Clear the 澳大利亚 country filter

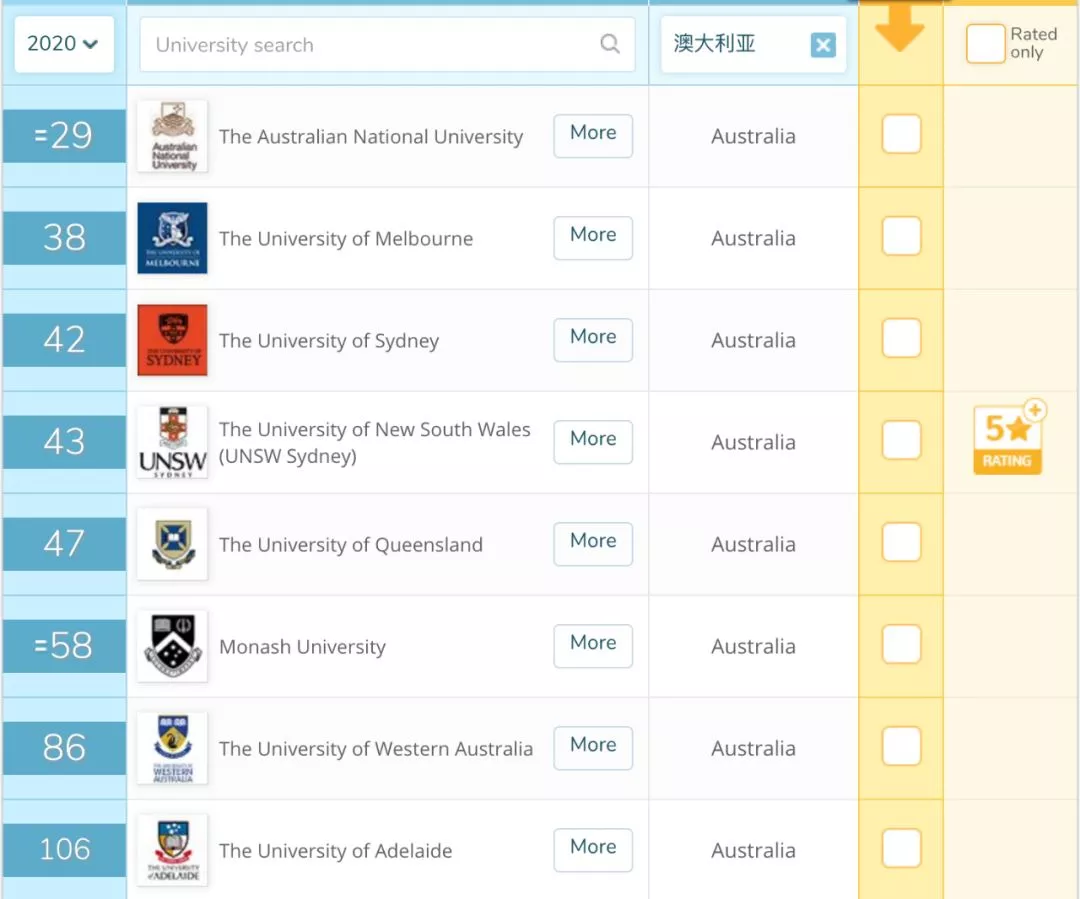pyautogui.click(x=822, y=45)
